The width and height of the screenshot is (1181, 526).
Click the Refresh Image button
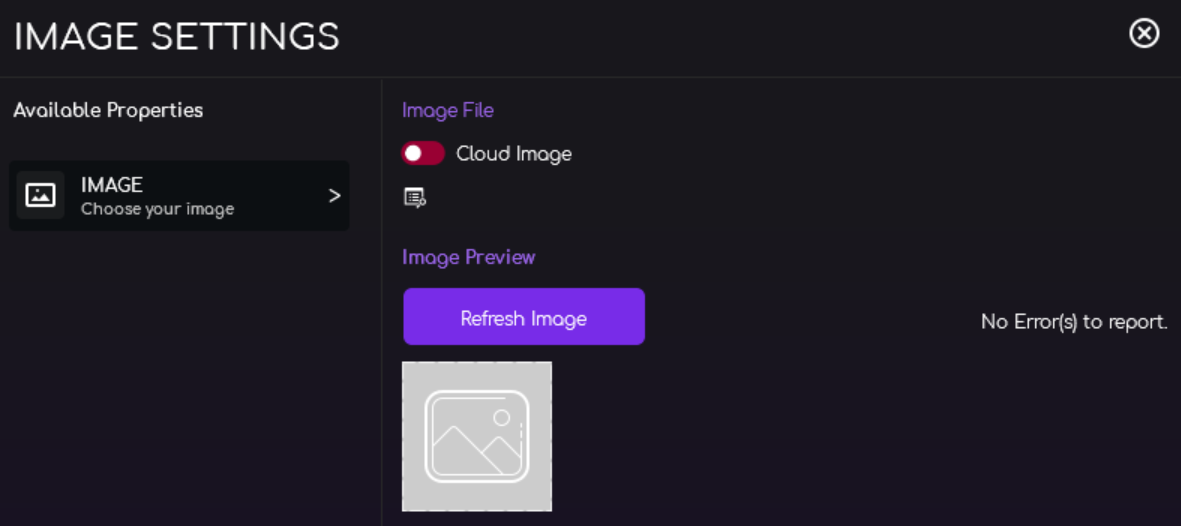524,317
